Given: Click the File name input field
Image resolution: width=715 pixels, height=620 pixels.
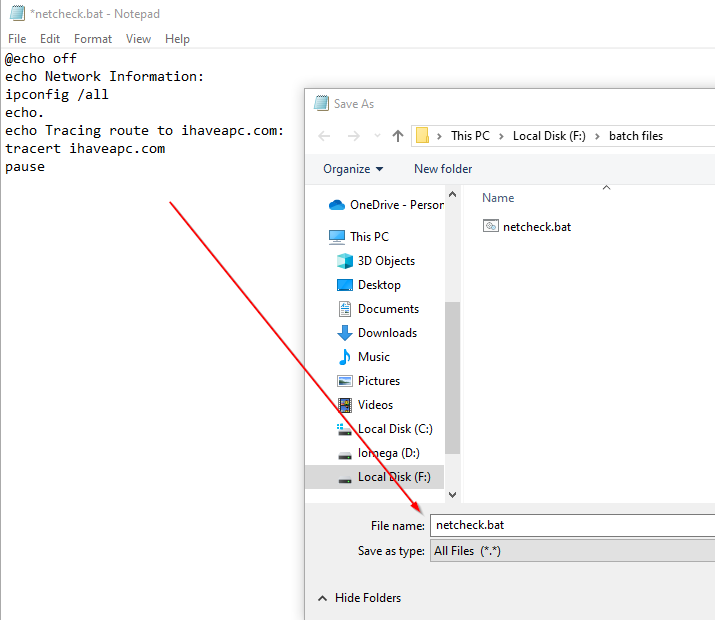Looking at the screenshot, I should 572,525.
